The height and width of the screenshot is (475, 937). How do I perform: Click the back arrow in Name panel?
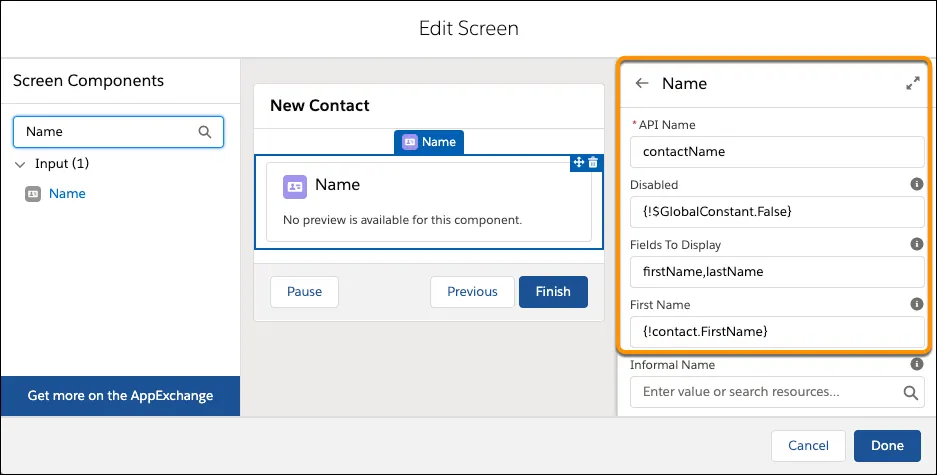[x=642, y=84]
